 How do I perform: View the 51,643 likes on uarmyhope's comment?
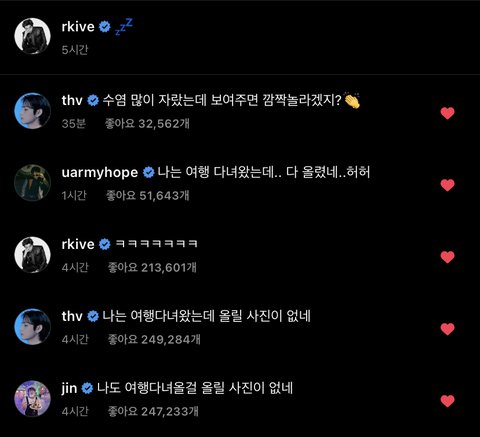coord(147,195)
